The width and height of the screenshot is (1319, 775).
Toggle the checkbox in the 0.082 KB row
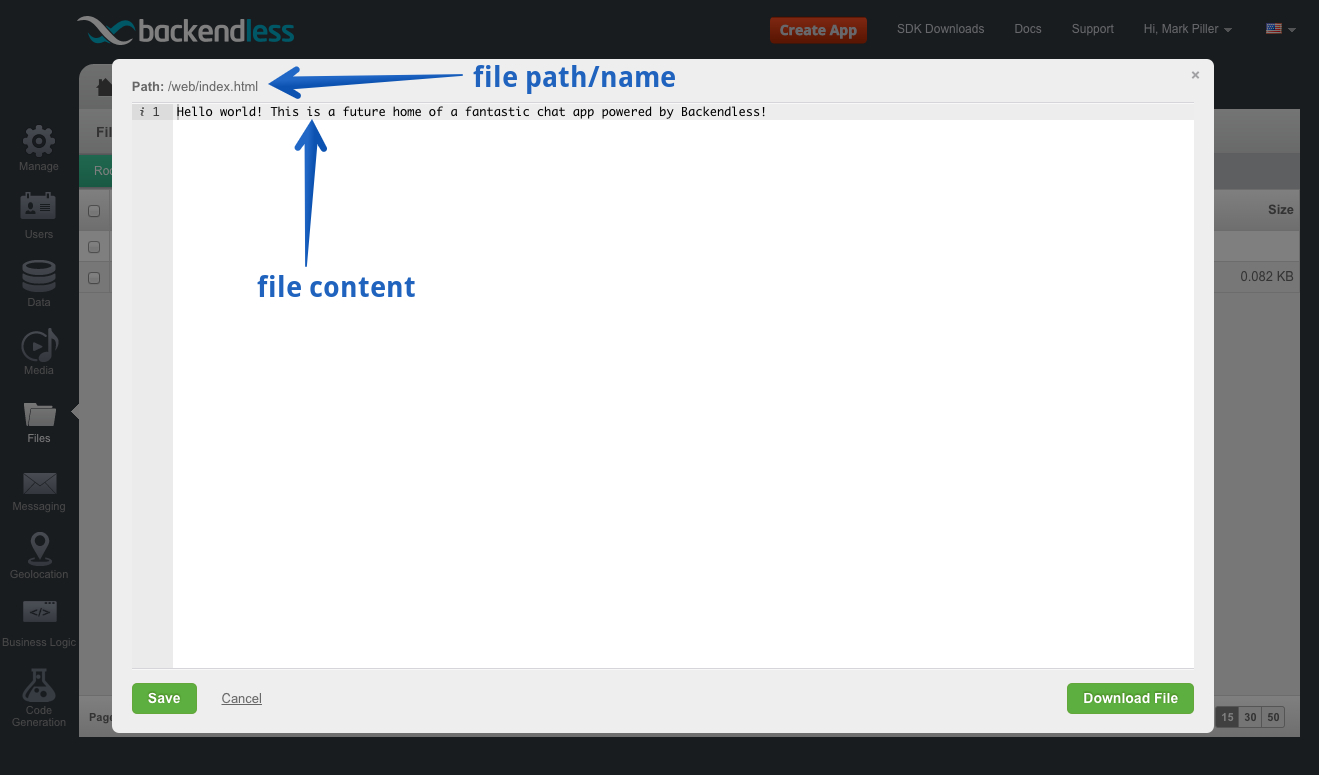(x=94, y=278)
